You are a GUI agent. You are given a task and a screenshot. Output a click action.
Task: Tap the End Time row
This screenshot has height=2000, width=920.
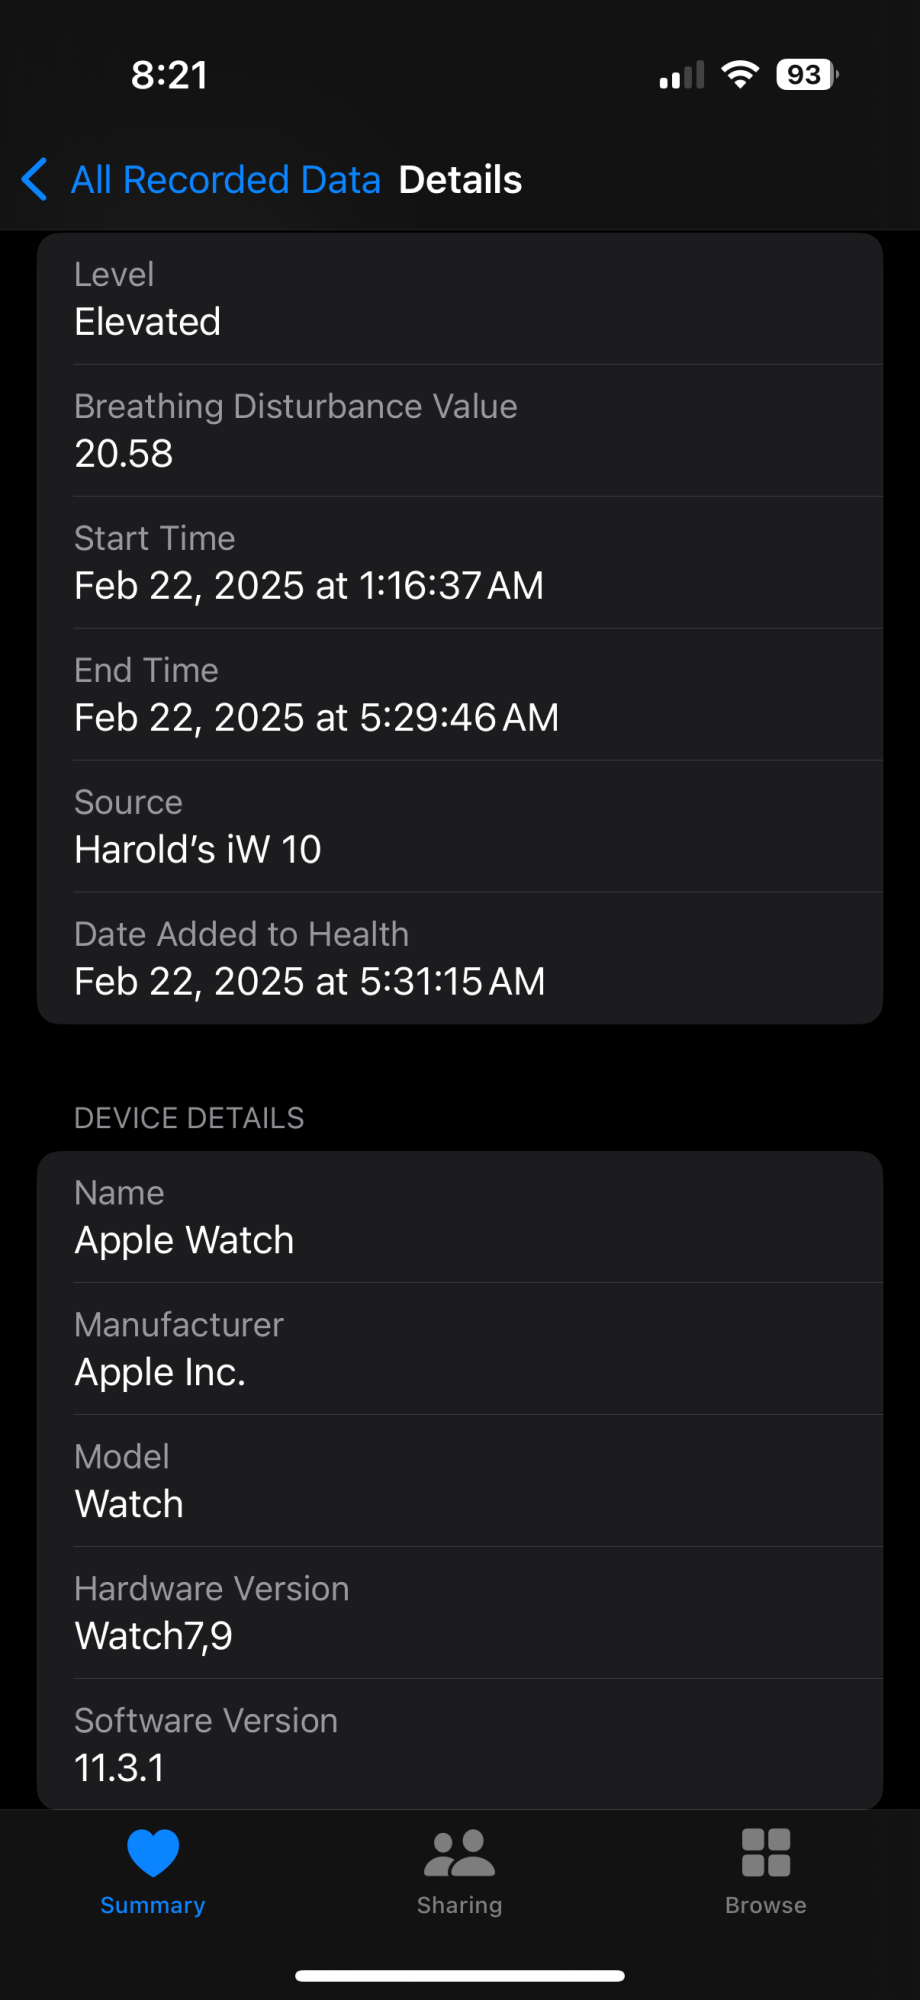(460, 695)
